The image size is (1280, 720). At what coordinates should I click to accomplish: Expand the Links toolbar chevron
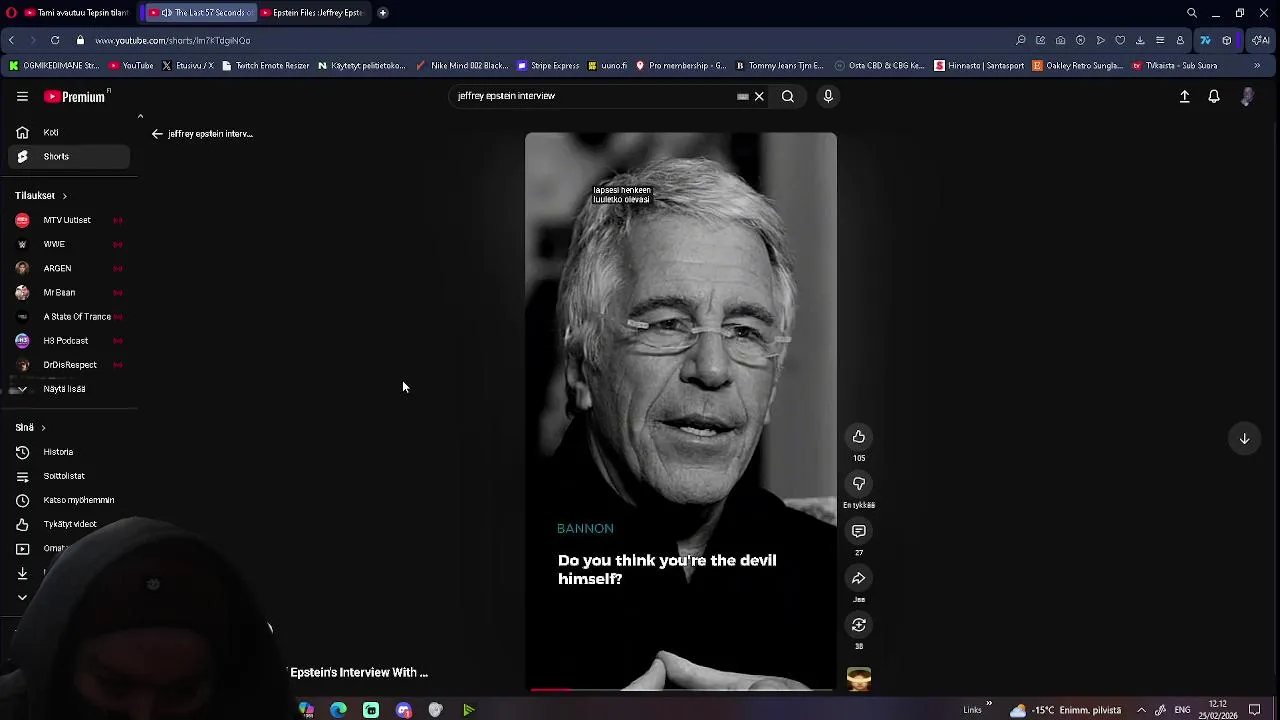(989, 704)
